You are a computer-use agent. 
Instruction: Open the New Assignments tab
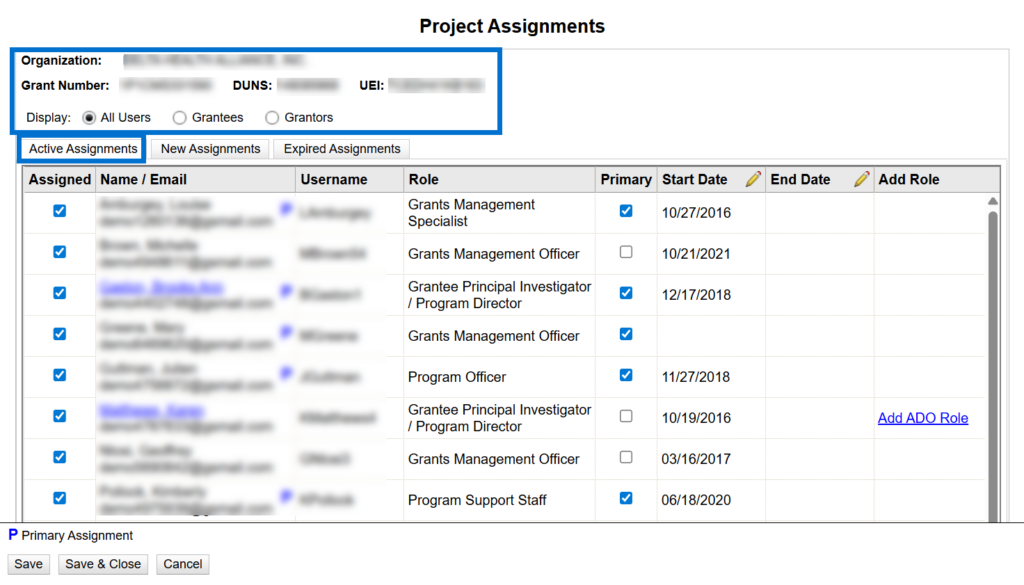pyautogui.click(x=210, y=149)
